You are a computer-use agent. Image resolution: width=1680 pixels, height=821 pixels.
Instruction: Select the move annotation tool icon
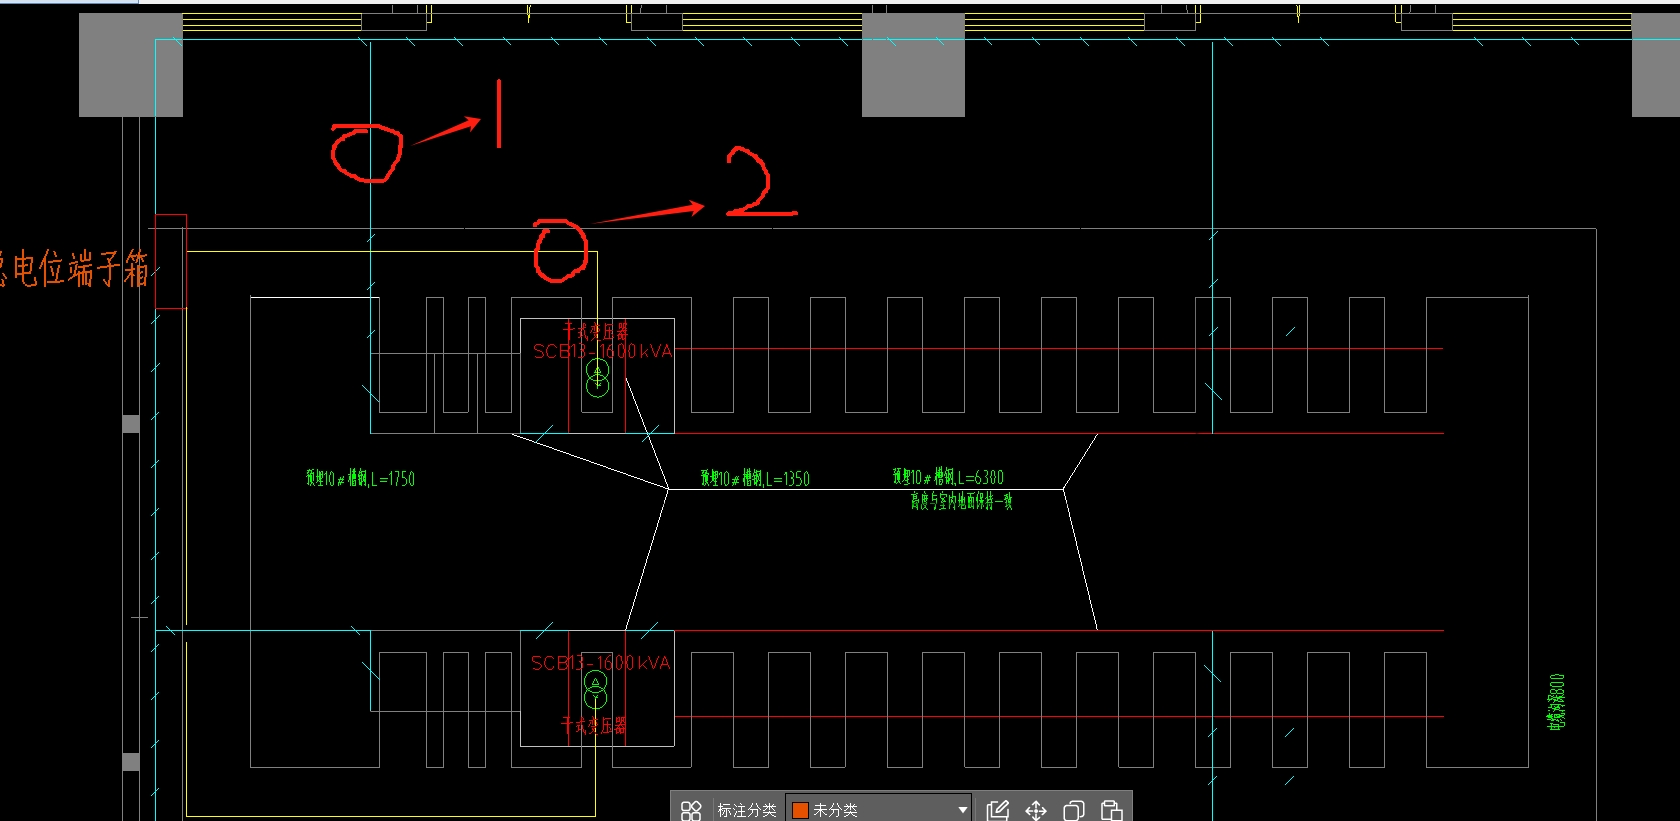click(1036, 810)
